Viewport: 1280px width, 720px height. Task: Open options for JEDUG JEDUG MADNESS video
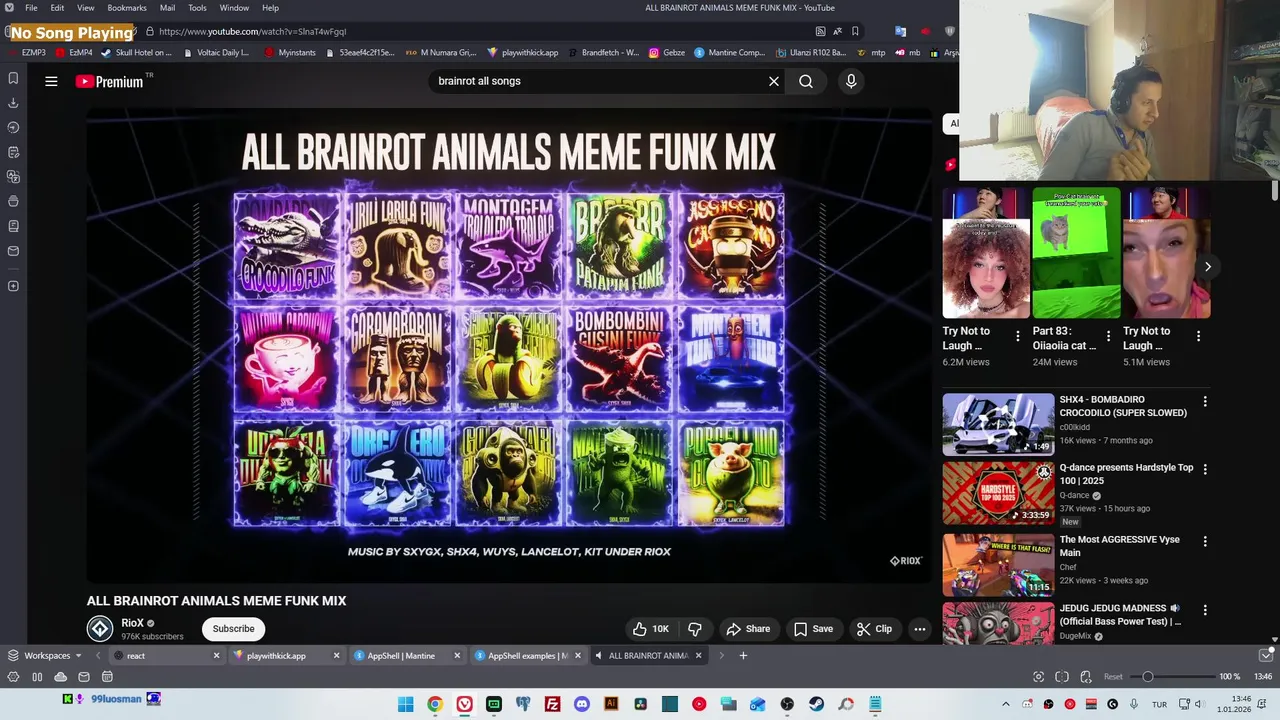point(1205,609)
